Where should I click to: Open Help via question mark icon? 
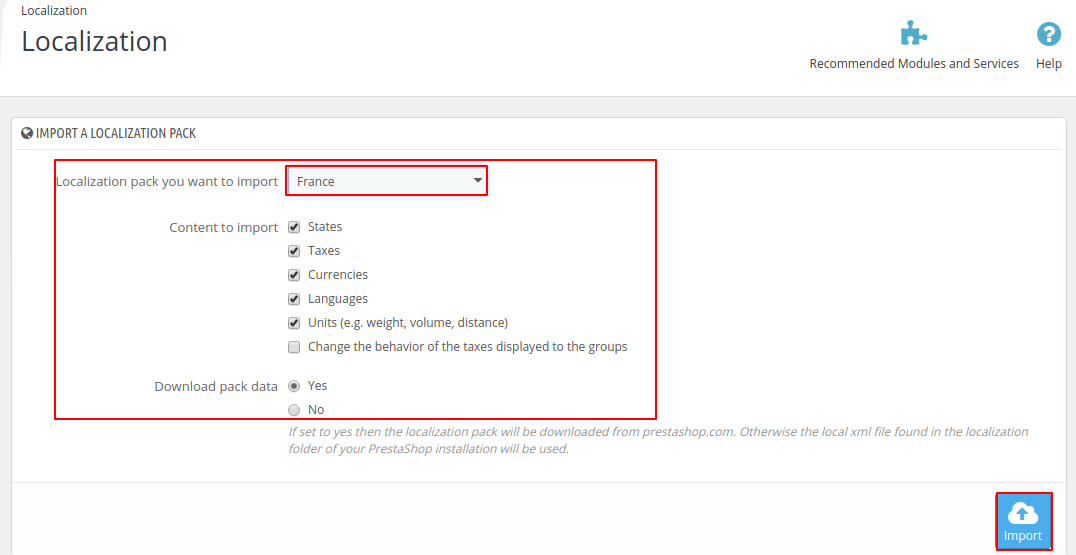click(x=1049, y=34)
